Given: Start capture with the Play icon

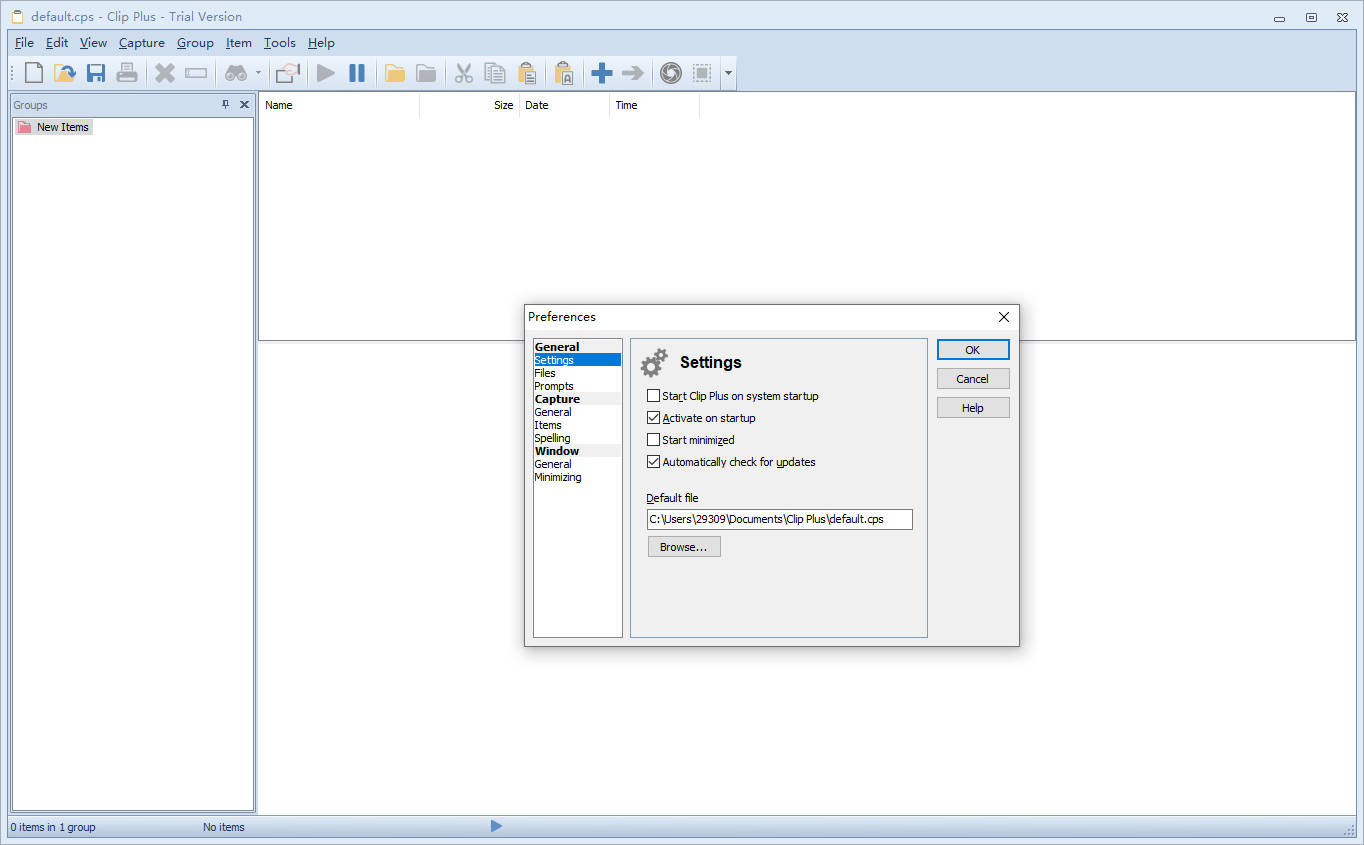Looking at the screenshot, I should pyautogui.click(x=326, y=73).
